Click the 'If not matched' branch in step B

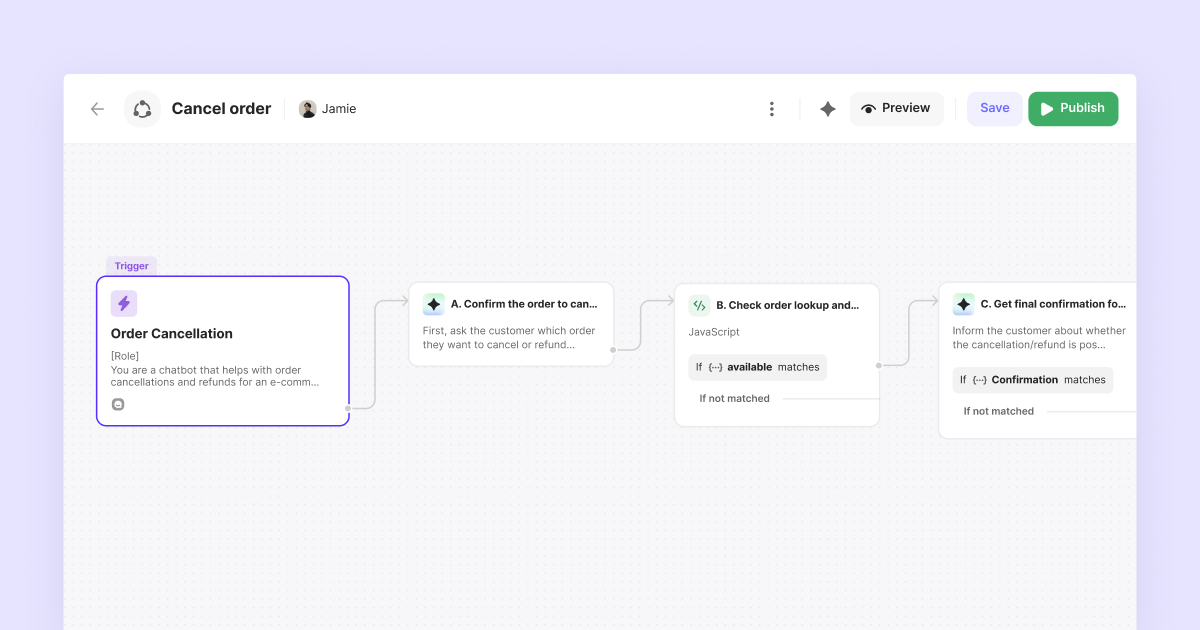coord(734,398)
